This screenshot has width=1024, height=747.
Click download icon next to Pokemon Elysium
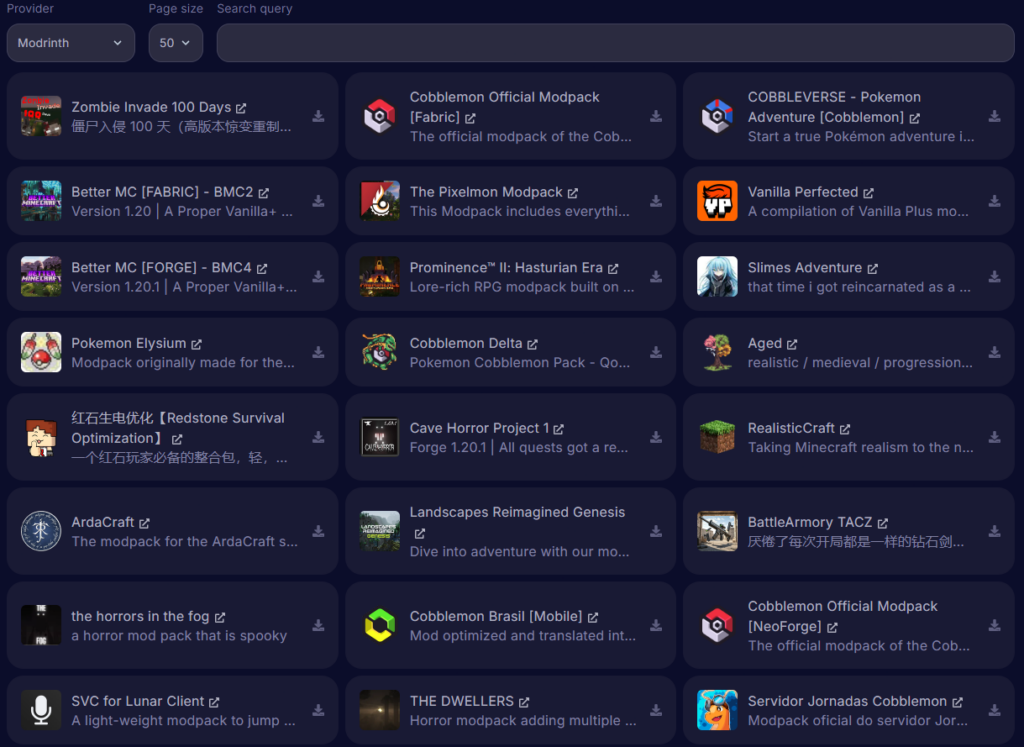(318, 352)
